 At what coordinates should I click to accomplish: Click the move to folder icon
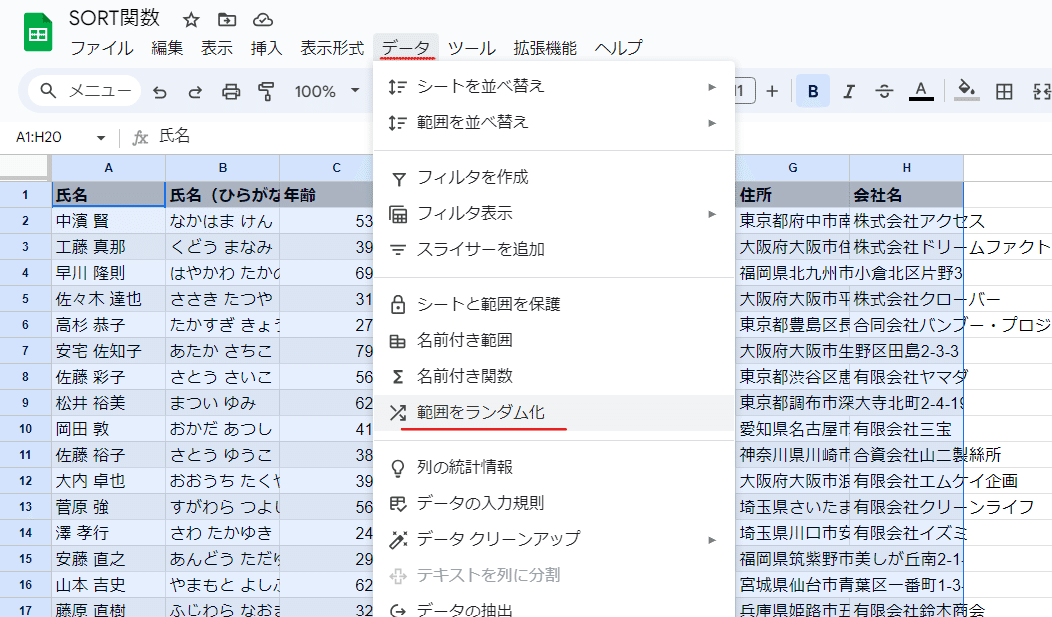(227, 20)
